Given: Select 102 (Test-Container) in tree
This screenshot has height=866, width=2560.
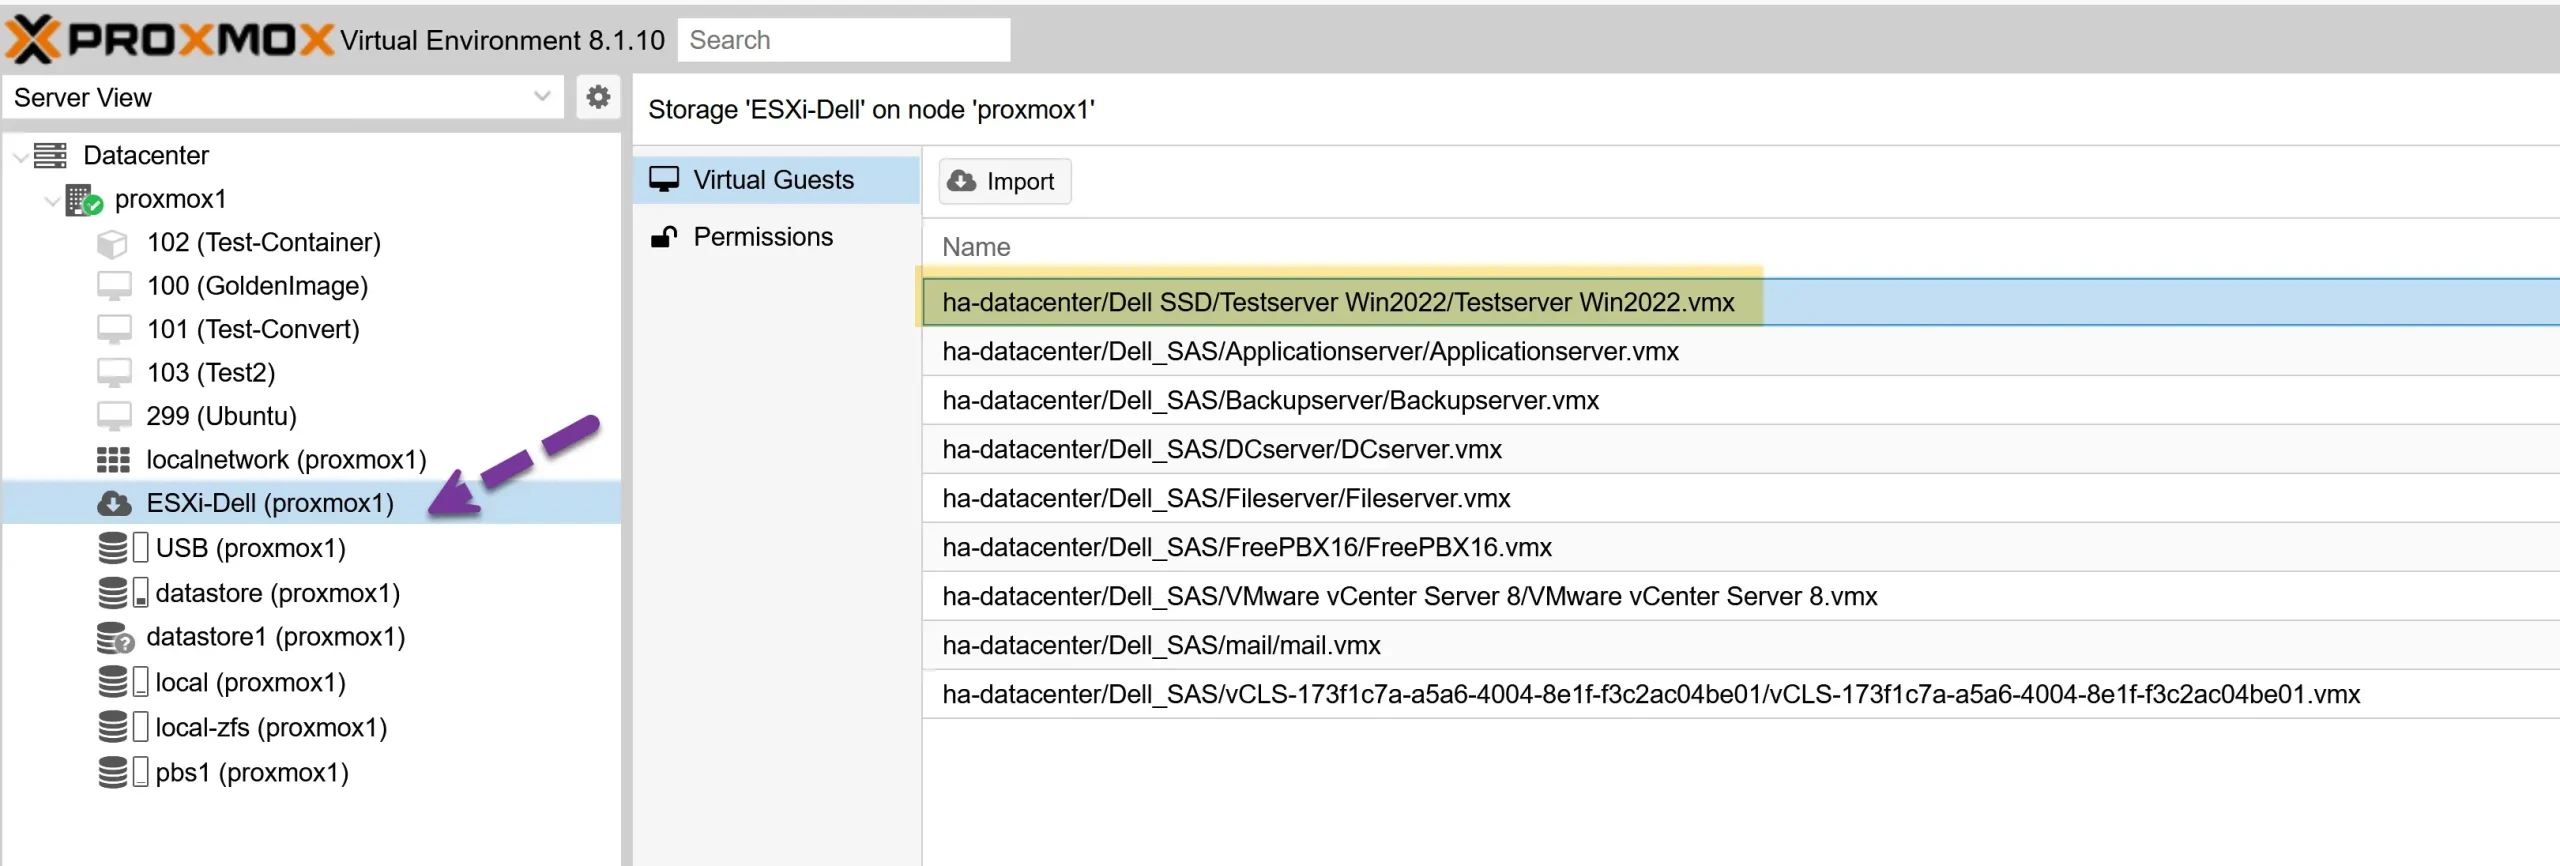Looking at the screenshot, I should tap(264, 243).
